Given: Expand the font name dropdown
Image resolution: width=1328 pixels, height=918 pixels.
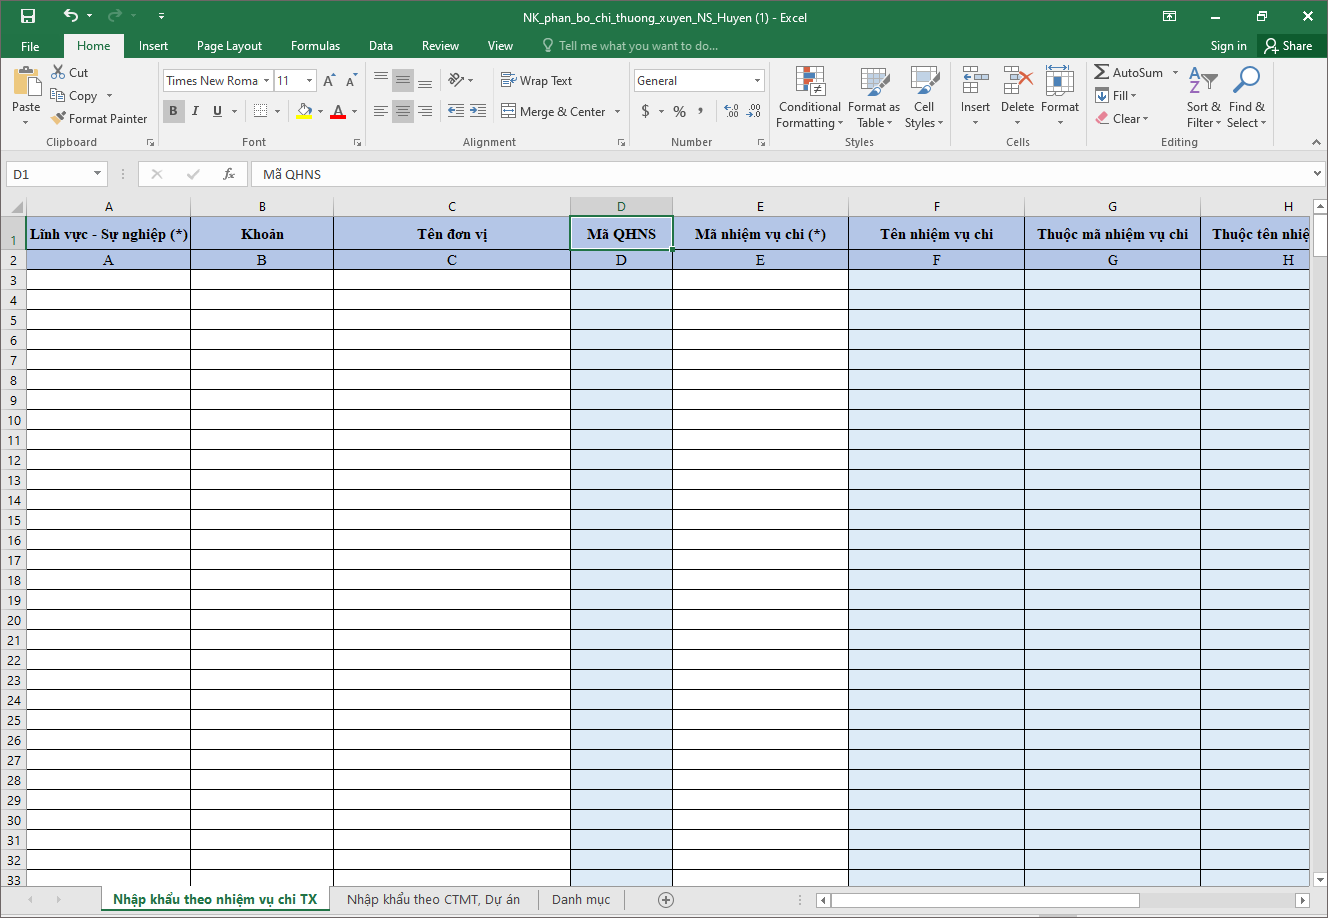Looking at the screenshot, I should click(267, 81).
